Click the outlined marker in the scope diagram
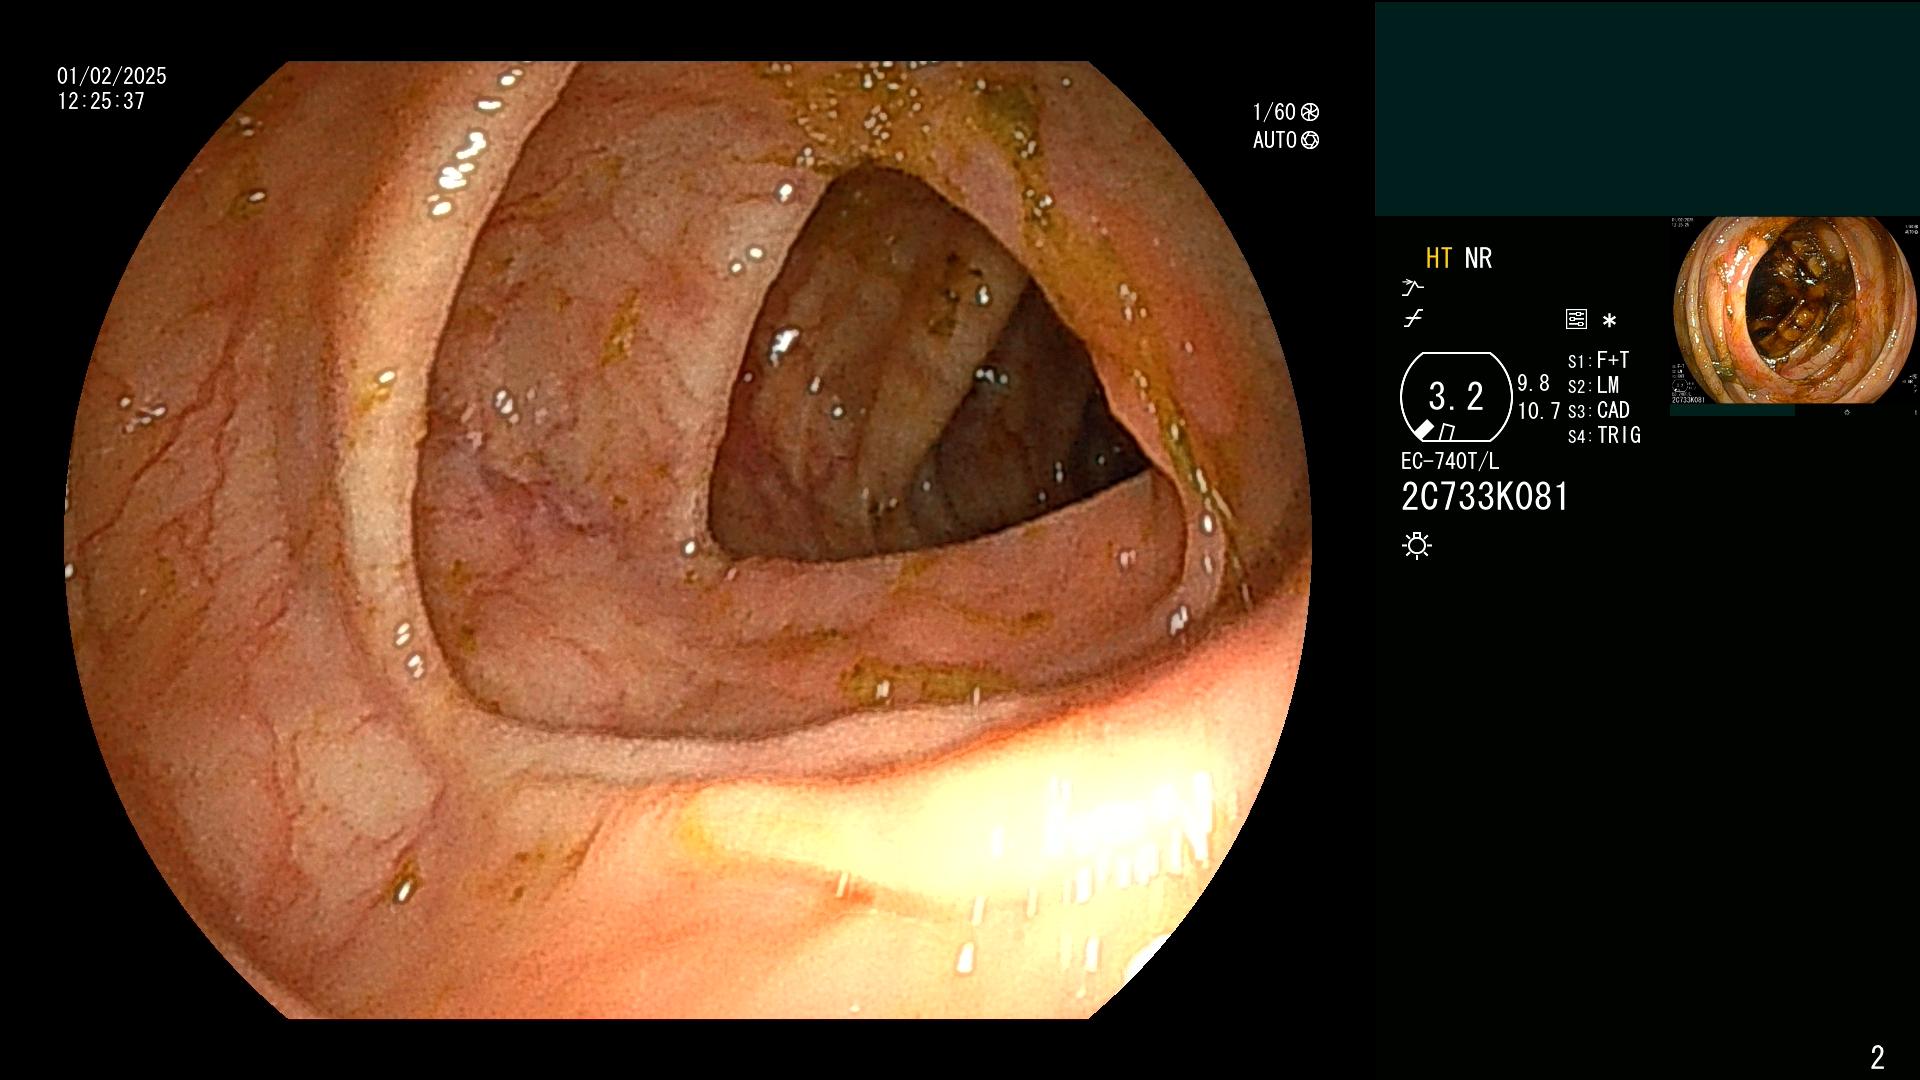Image resolution: width=1920 pixels, height=1080 pixels. pos(1446,432)
